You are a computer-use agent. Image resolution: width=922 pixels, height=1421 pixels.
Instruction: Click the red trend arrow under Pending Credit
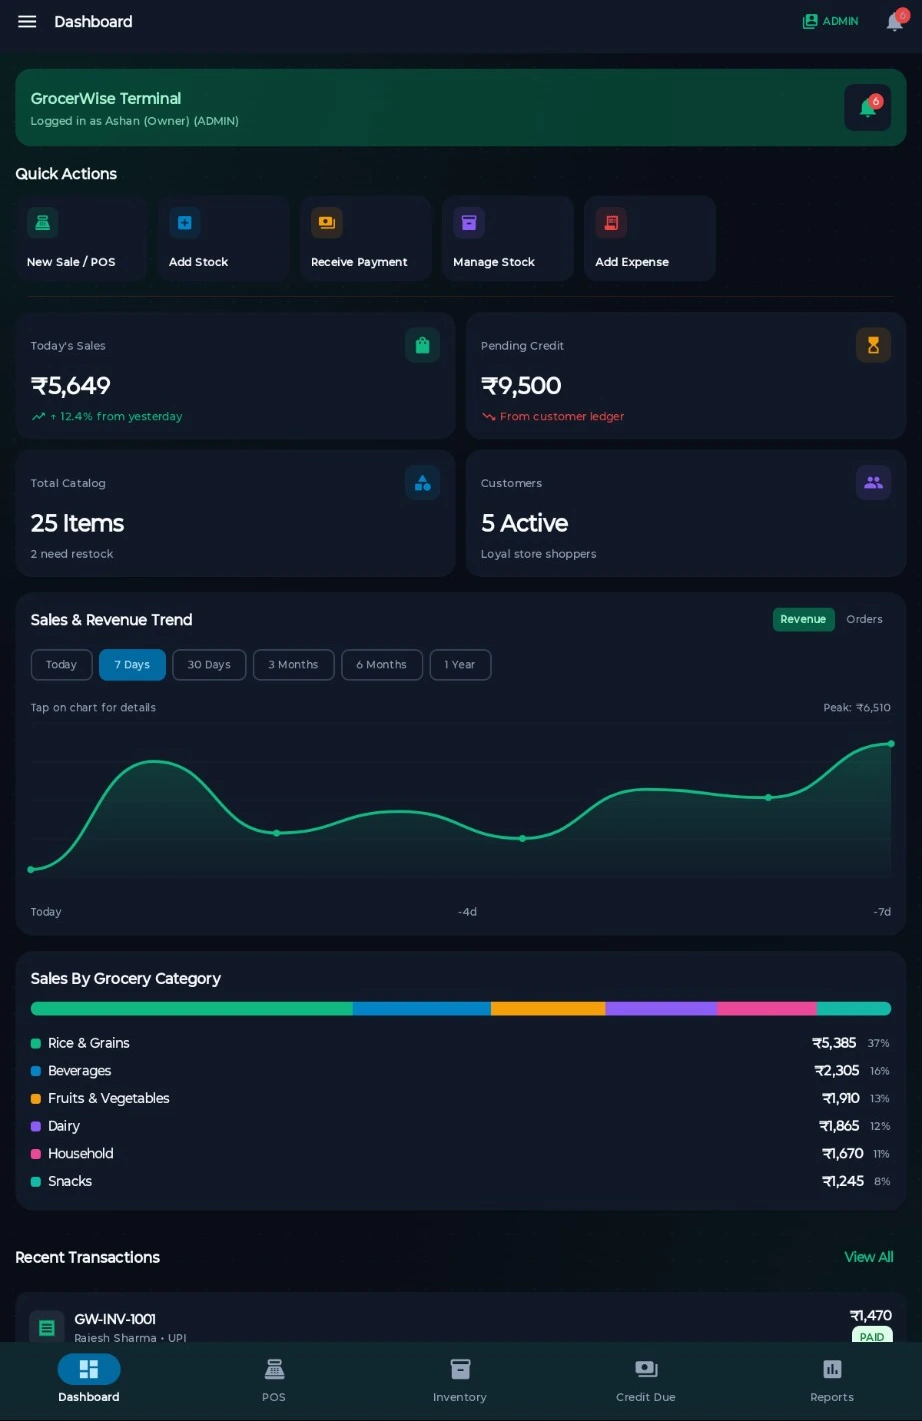coord(488,417)
